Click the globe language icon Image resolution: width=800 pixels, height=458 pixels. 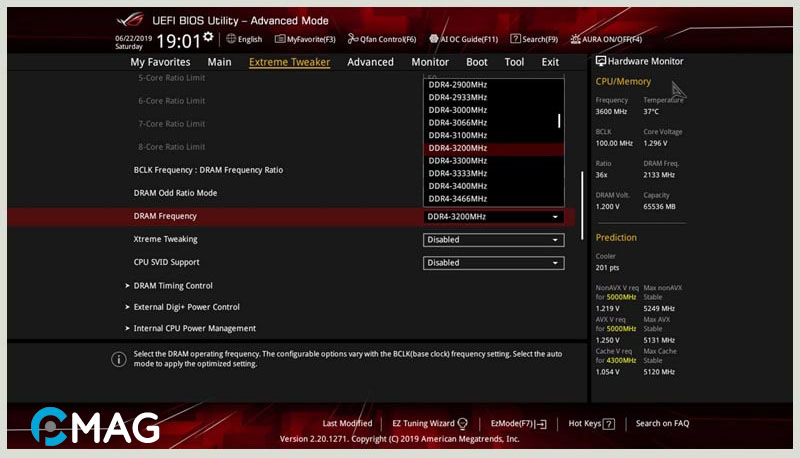click(231, 39)
